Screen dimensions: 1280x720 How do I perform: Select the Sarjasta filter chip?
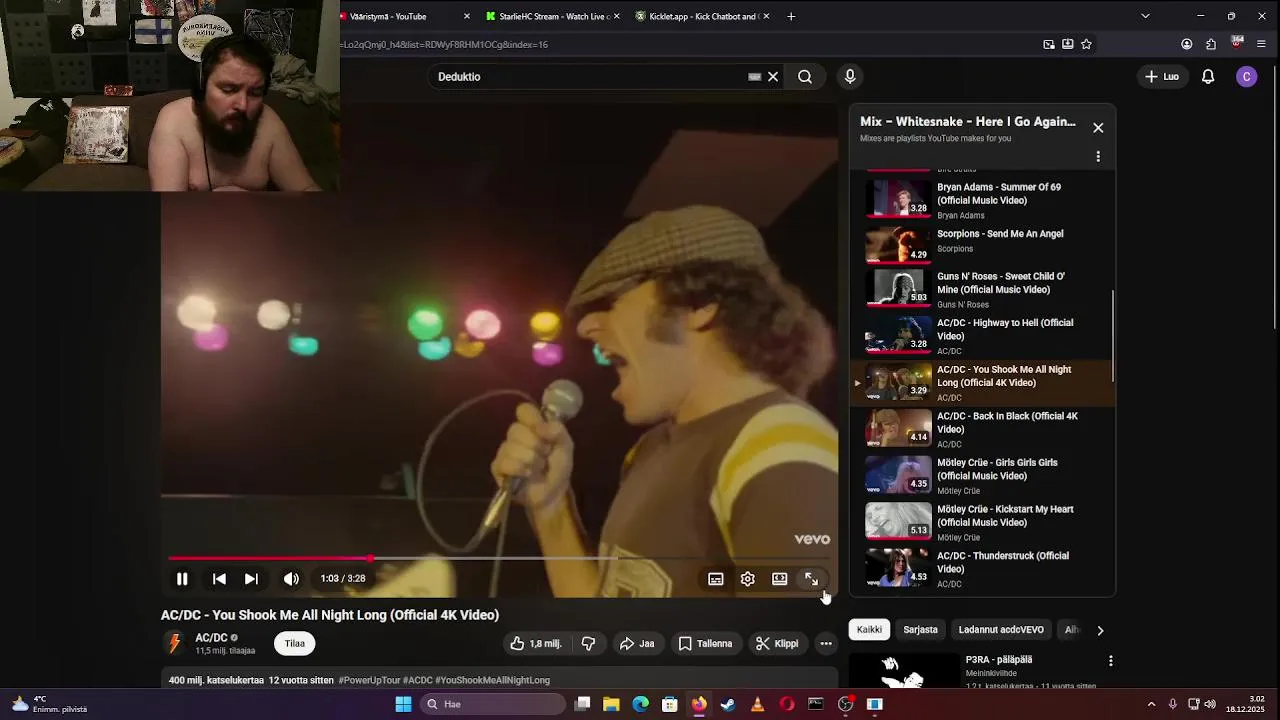920,630
